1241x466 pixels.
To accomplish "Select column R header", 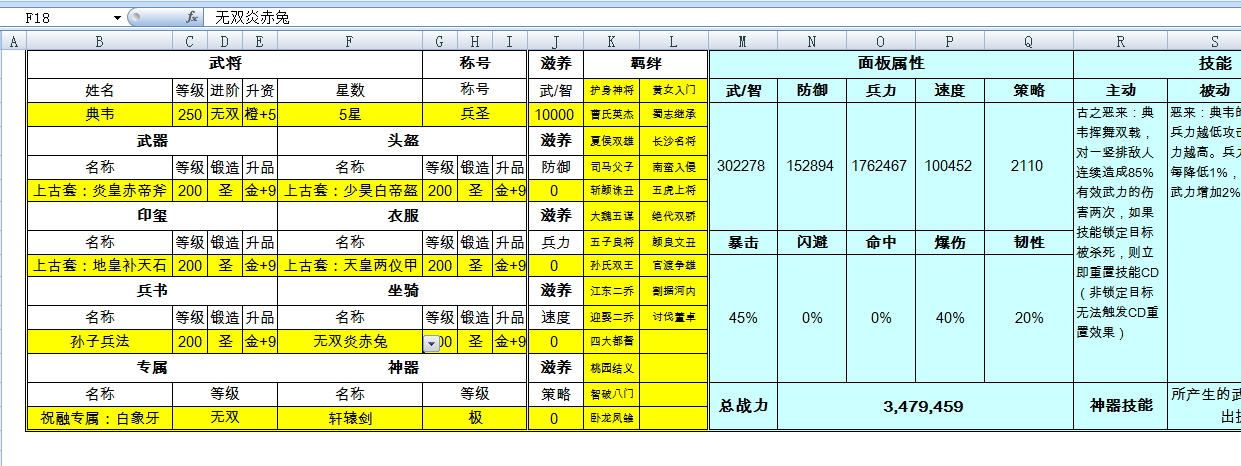I will (1120, 41).
